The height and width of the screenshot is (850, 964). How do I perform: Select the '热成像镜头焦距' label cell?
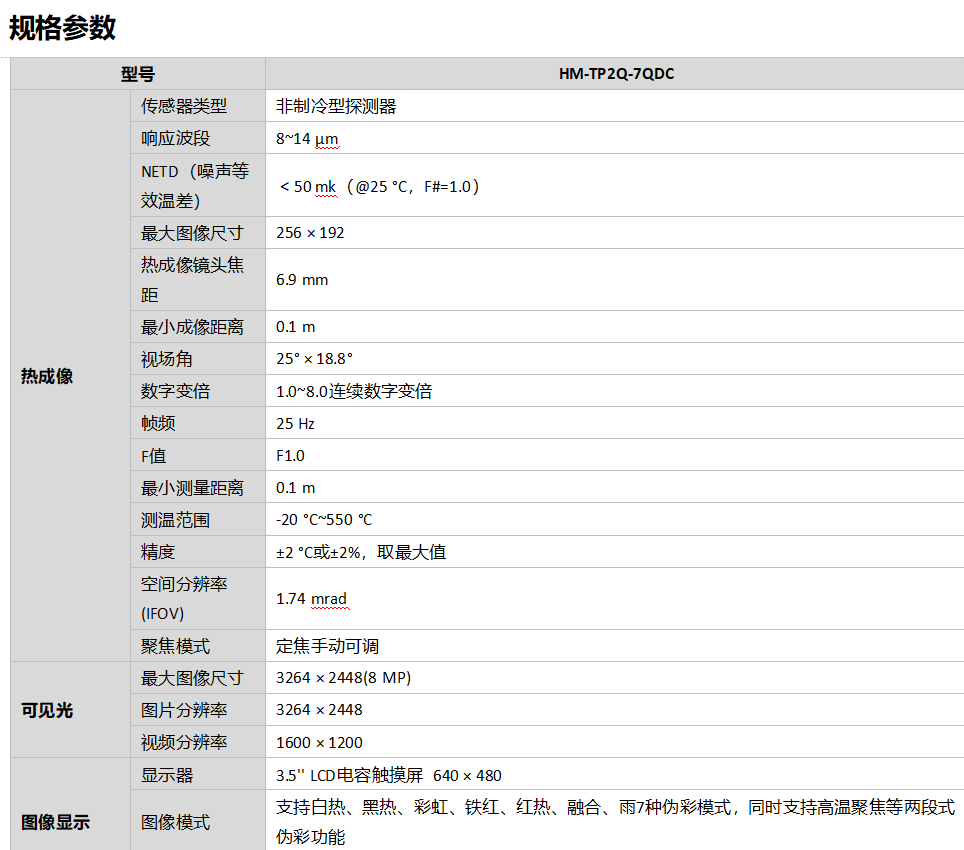[x=198, y=280]
